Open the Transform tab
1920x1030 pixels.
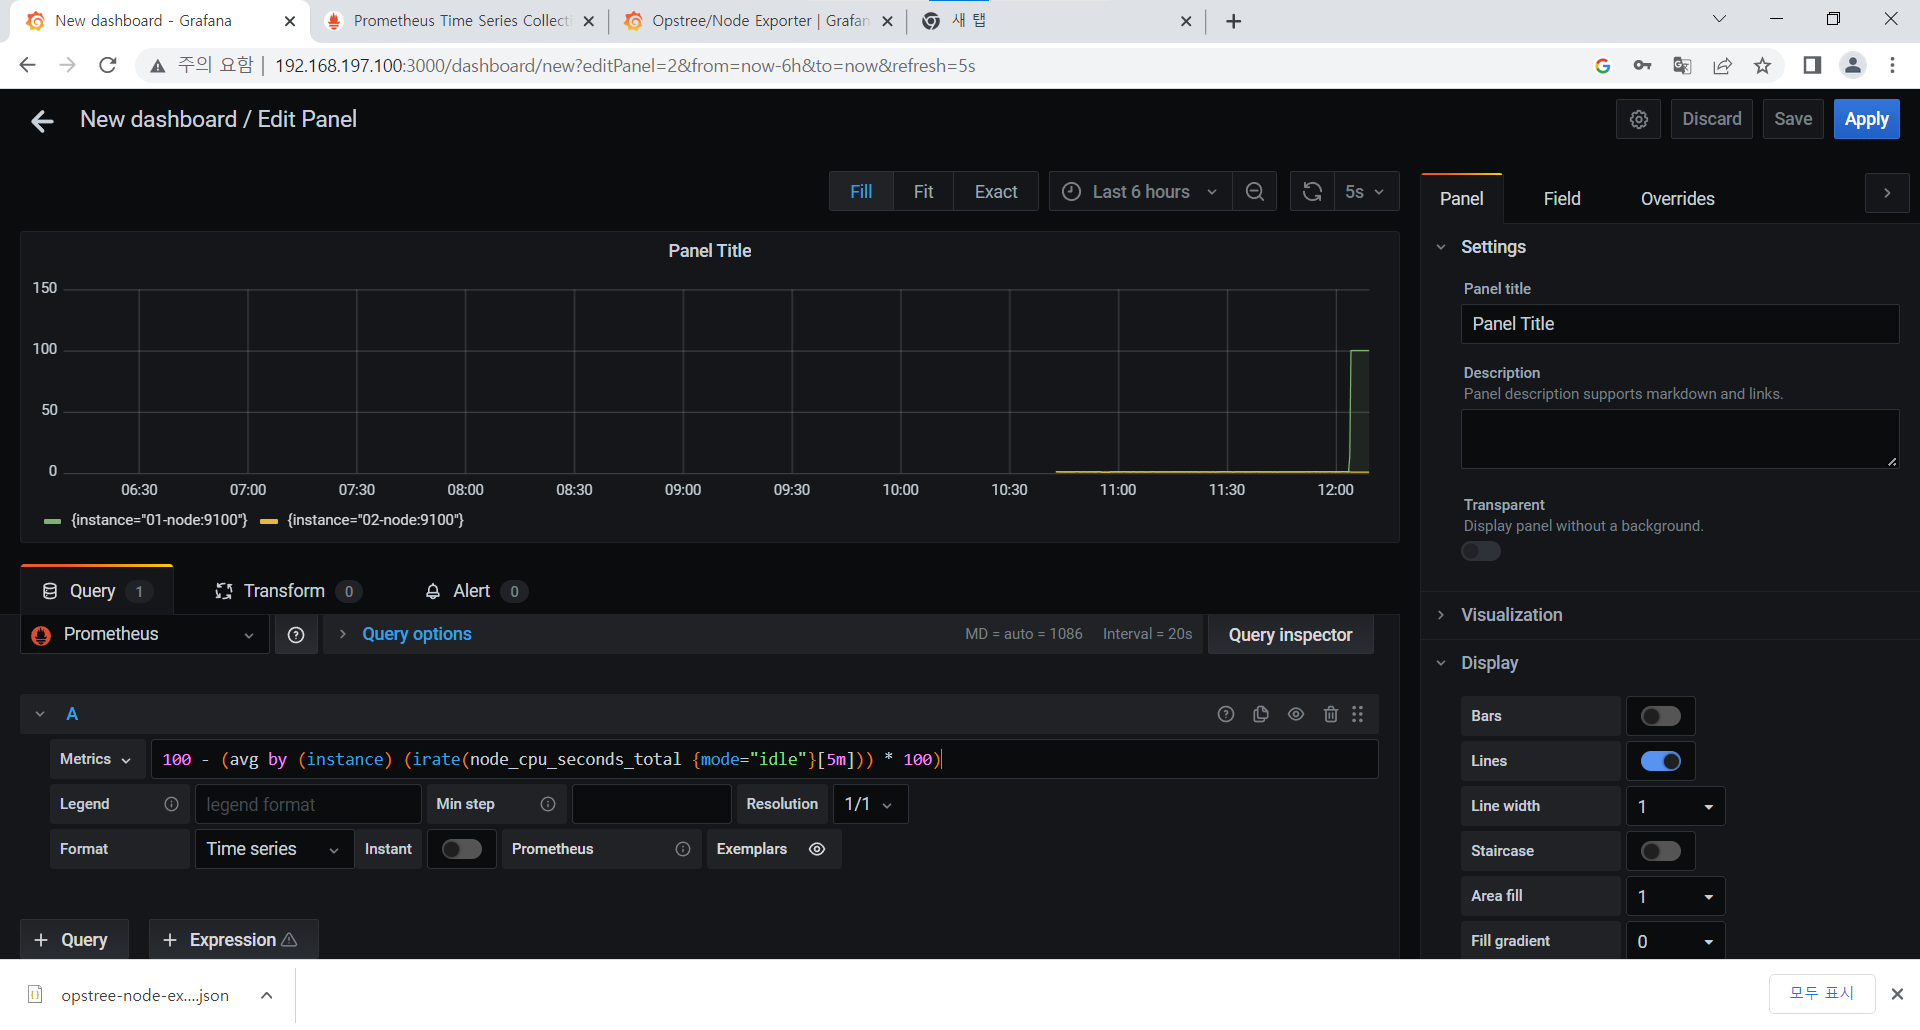click(x=288, y=591)
